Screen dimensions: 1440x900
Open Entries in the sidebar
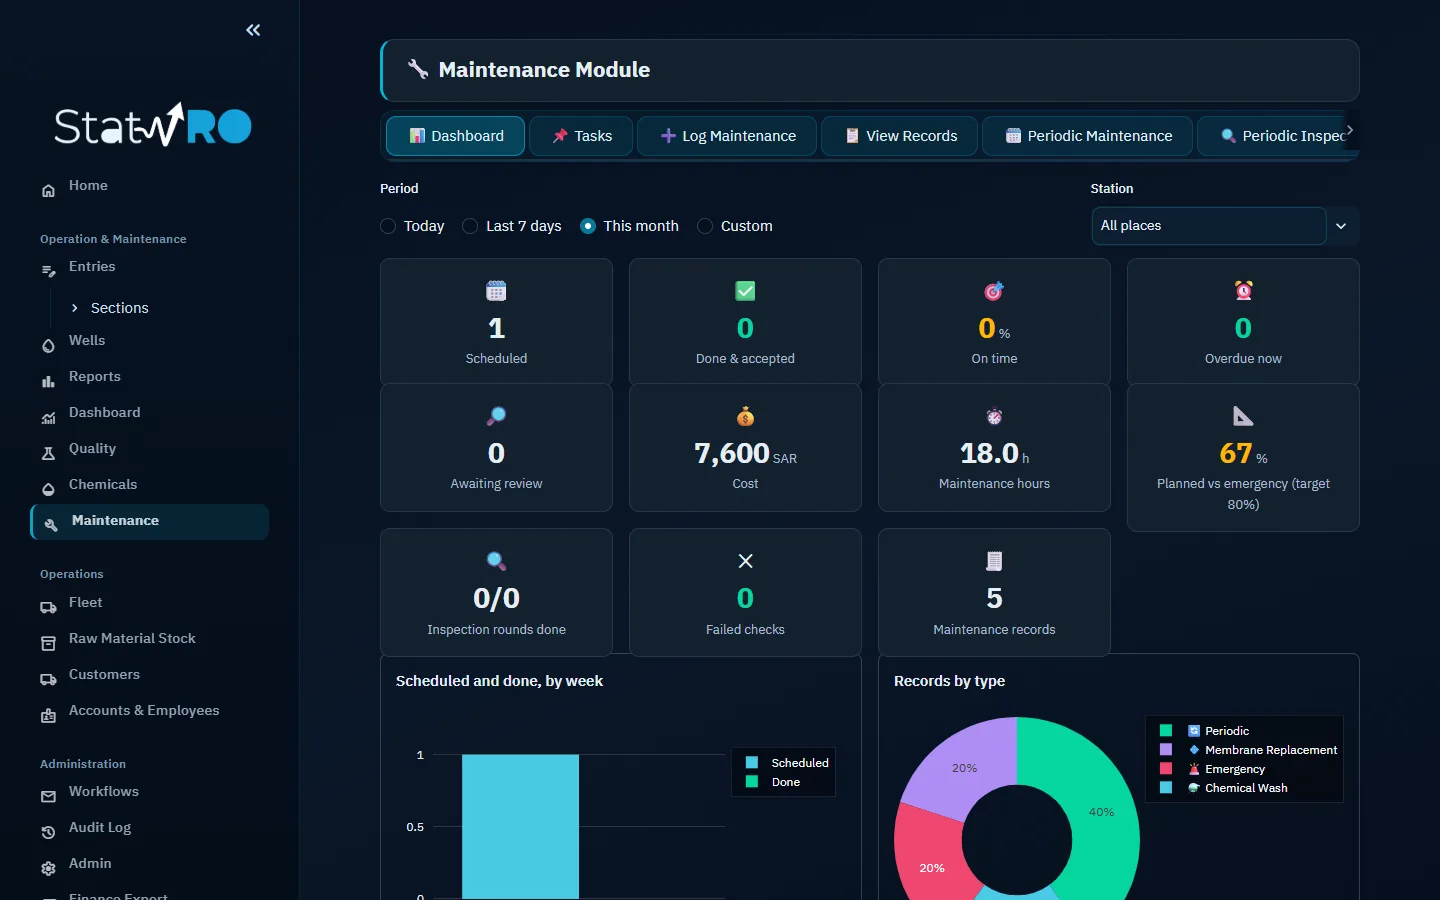pyautogui.click(x=92, y=267)
